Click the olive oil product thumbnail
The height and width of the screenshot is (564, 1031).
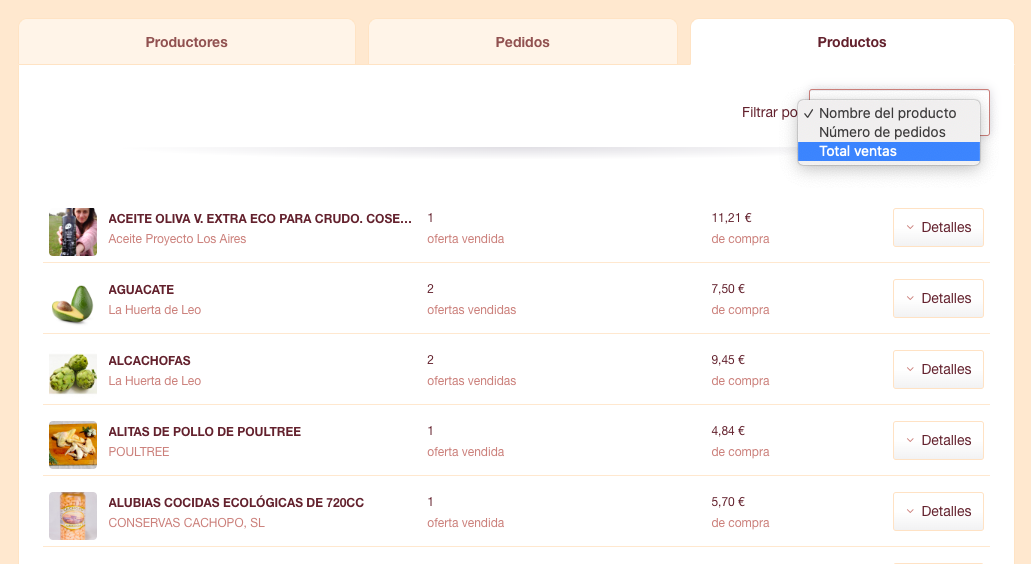(x=73, y=232)
